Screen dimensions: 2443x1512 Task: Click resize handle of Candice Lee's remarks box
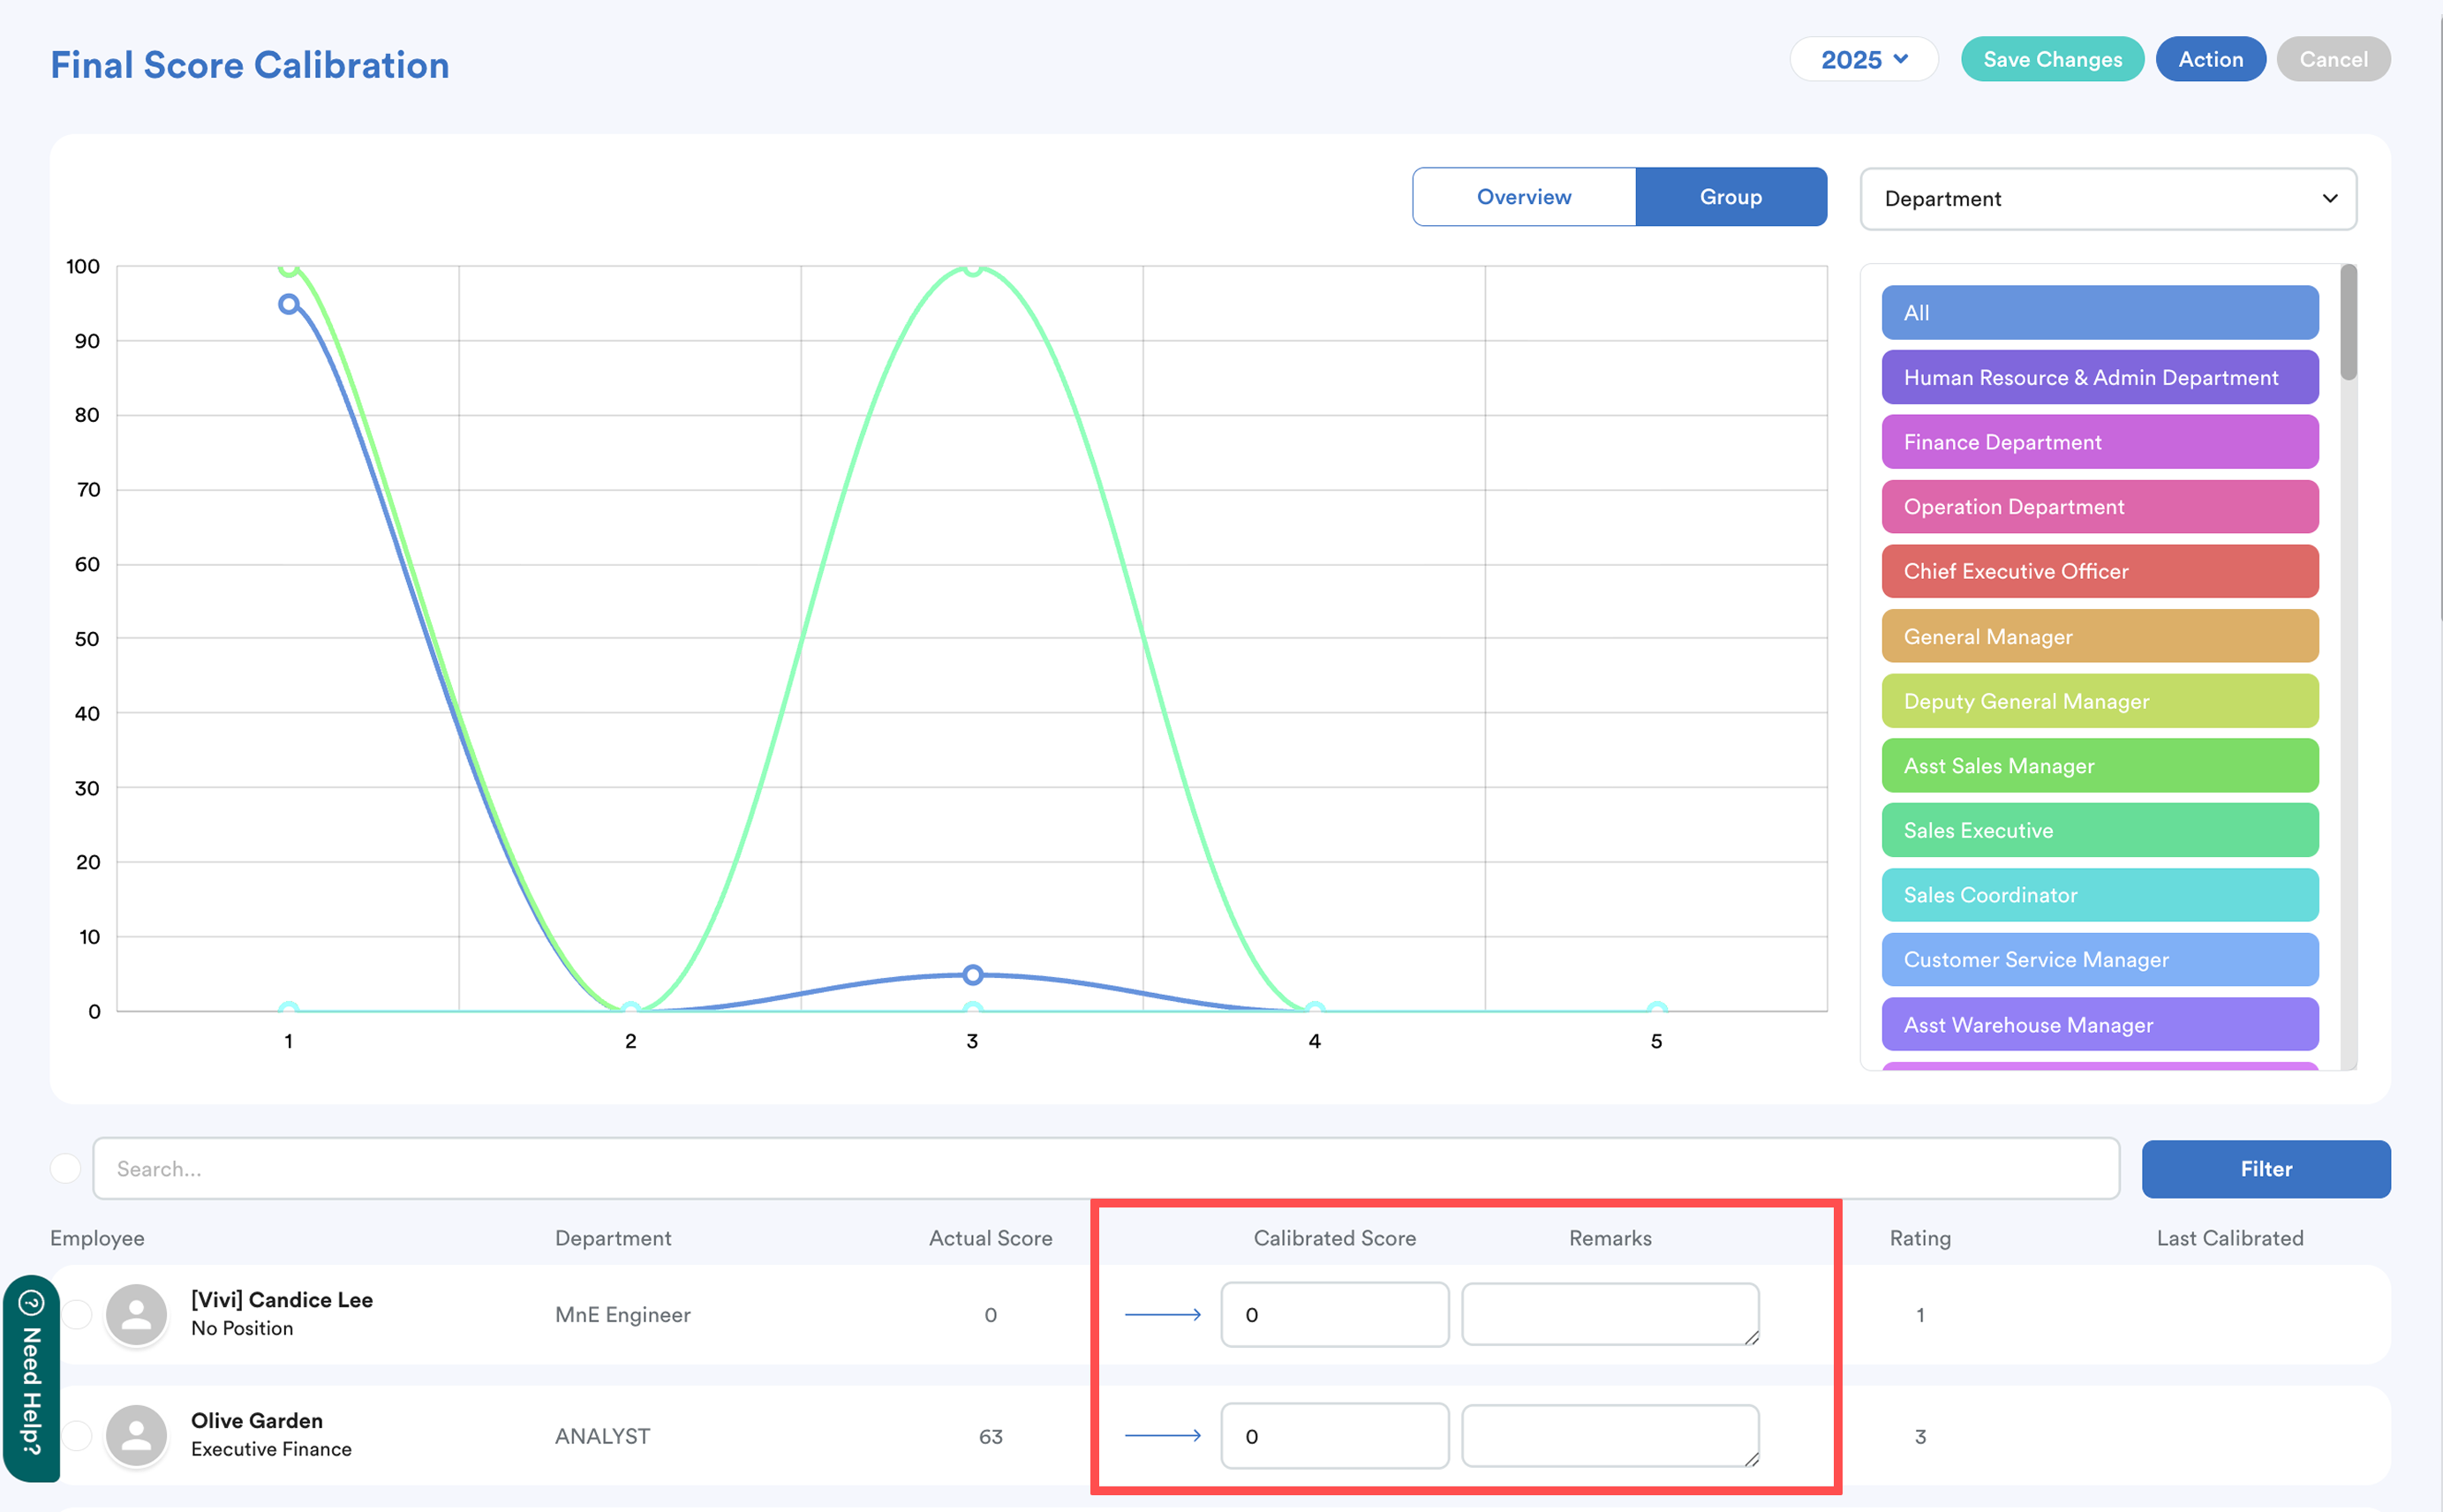click(1751, 1338)
